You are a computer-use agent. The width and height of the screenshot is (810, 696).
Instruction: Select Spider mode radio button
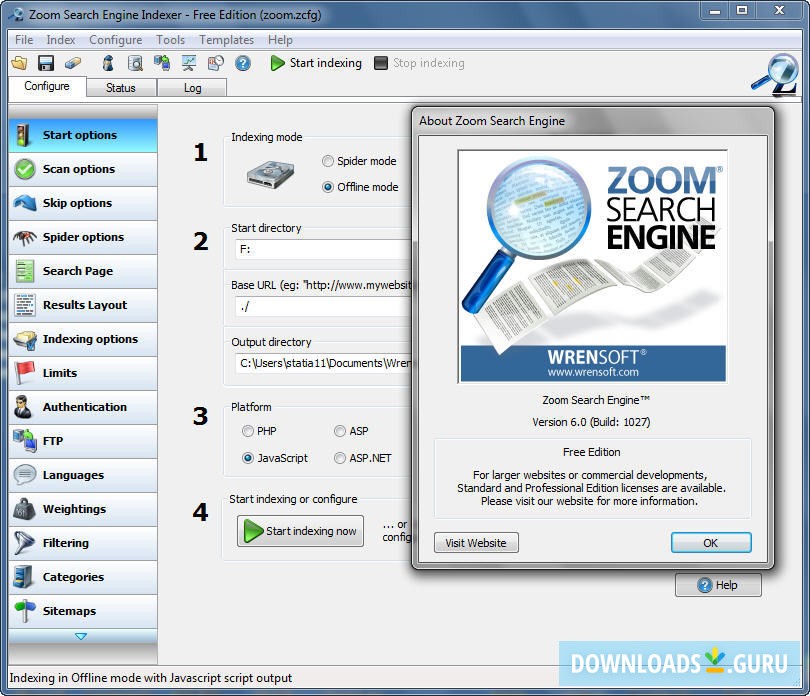pos(329,161)
